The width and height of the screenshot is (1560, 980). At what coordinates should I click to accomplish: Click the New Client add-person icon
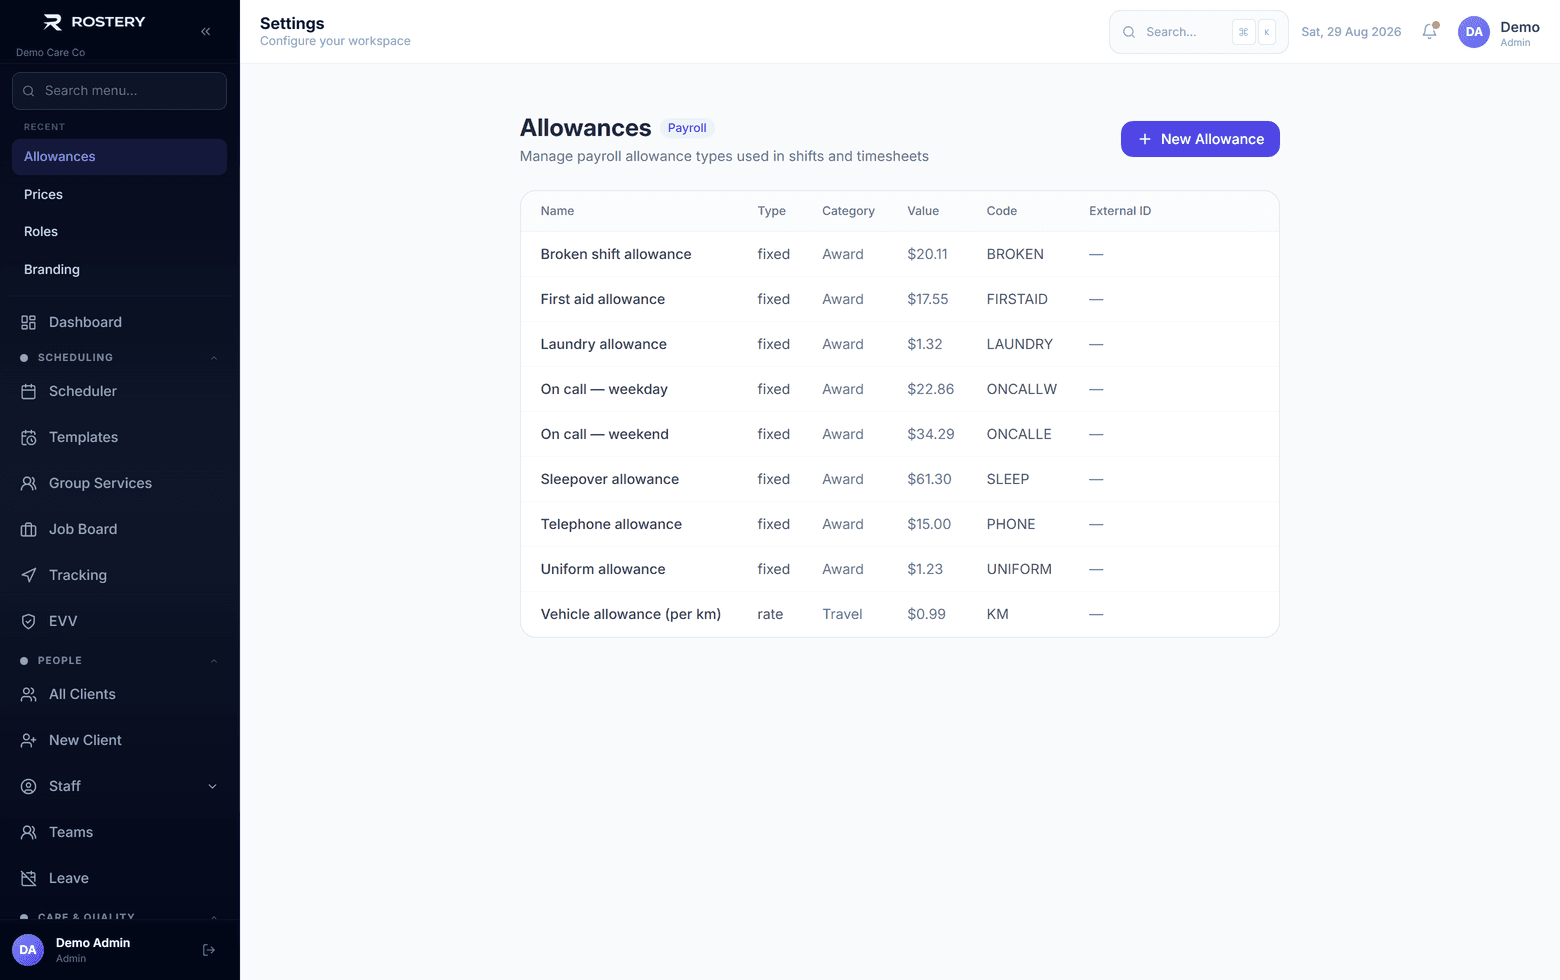pos(29,740)
